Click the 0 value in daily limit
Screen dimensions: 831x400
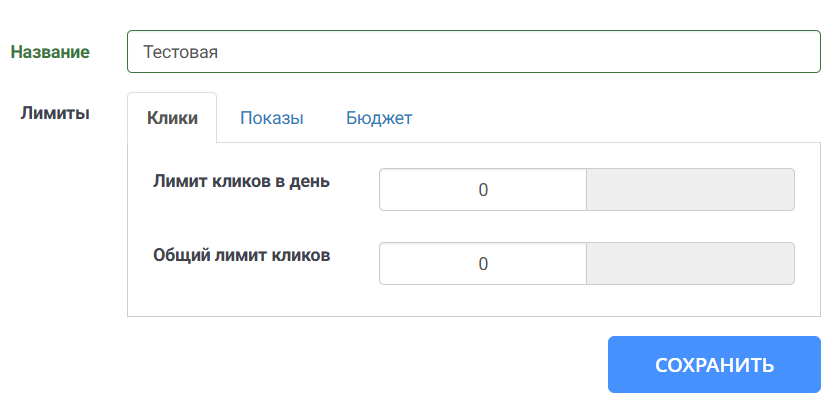(x=483, y=190)
